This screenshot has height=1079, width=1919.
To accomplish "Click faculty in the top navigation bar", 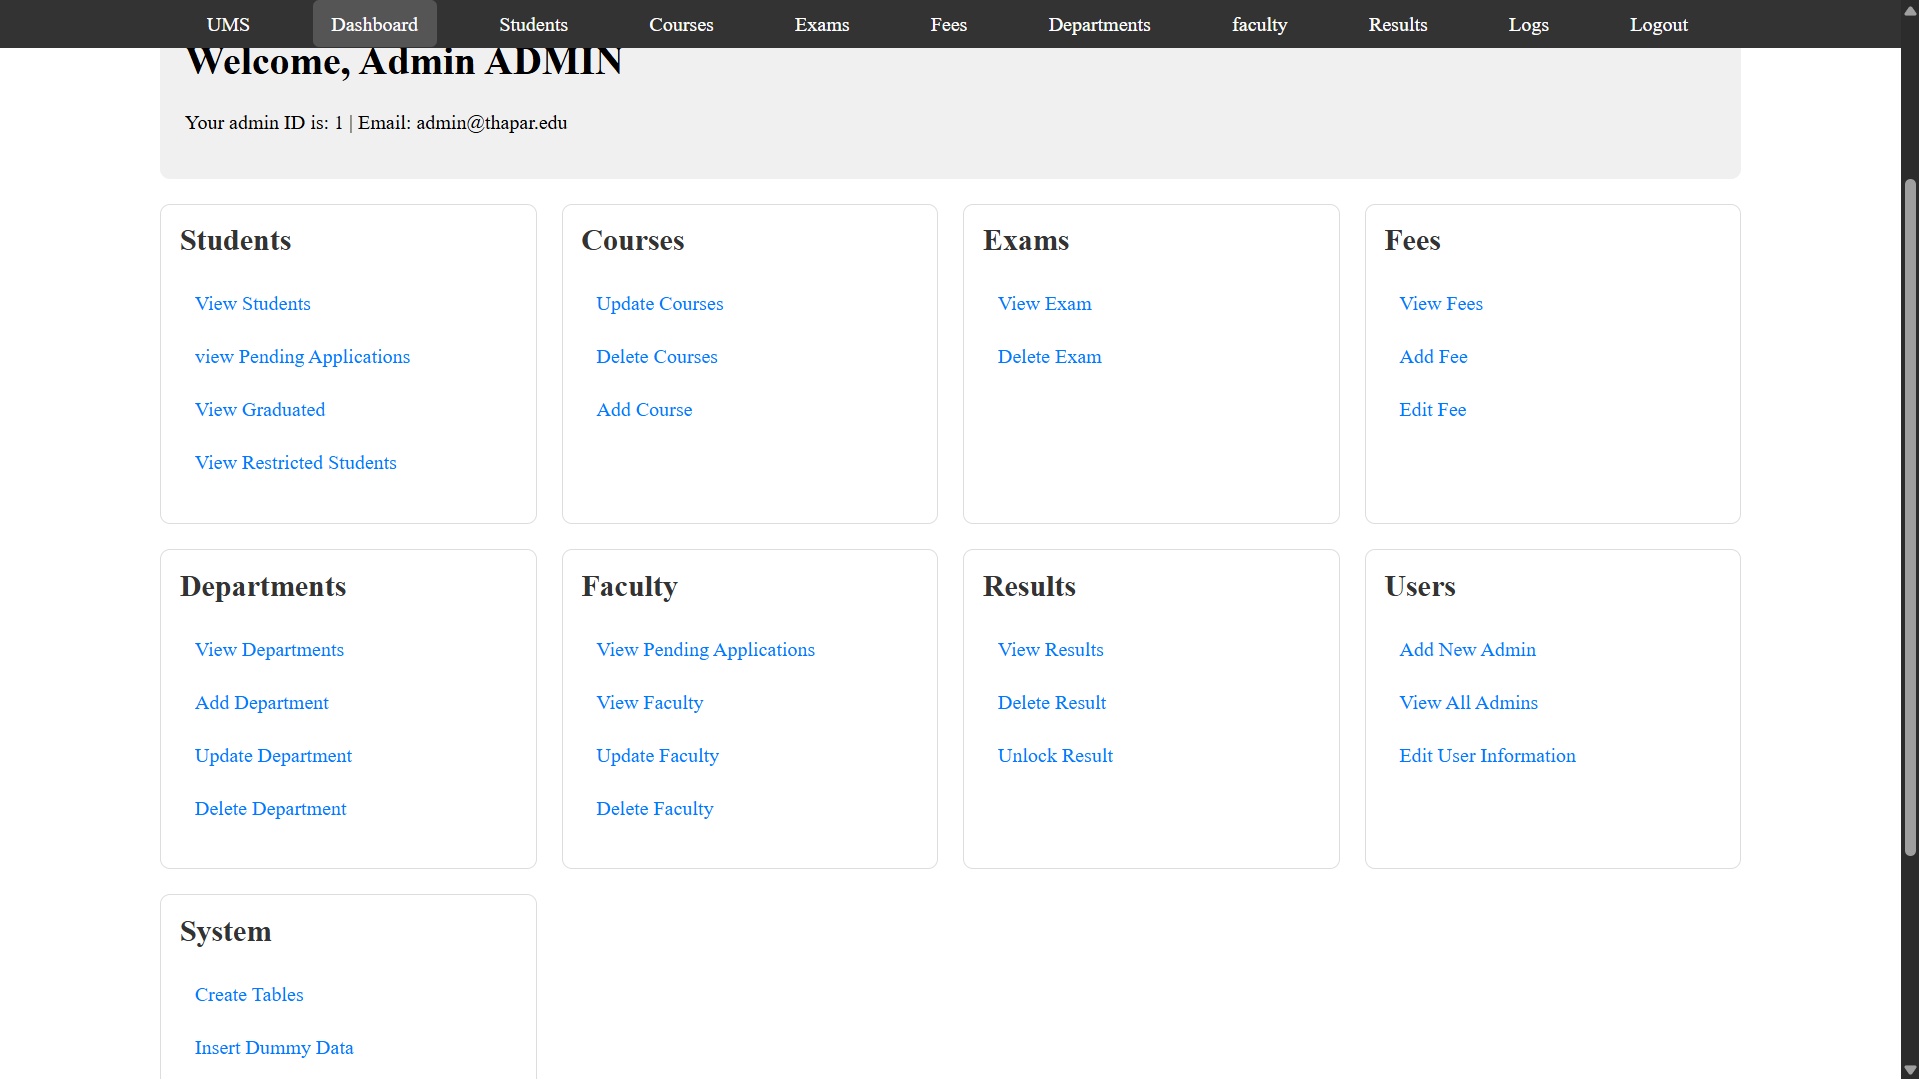I will tap(1259, 24).
